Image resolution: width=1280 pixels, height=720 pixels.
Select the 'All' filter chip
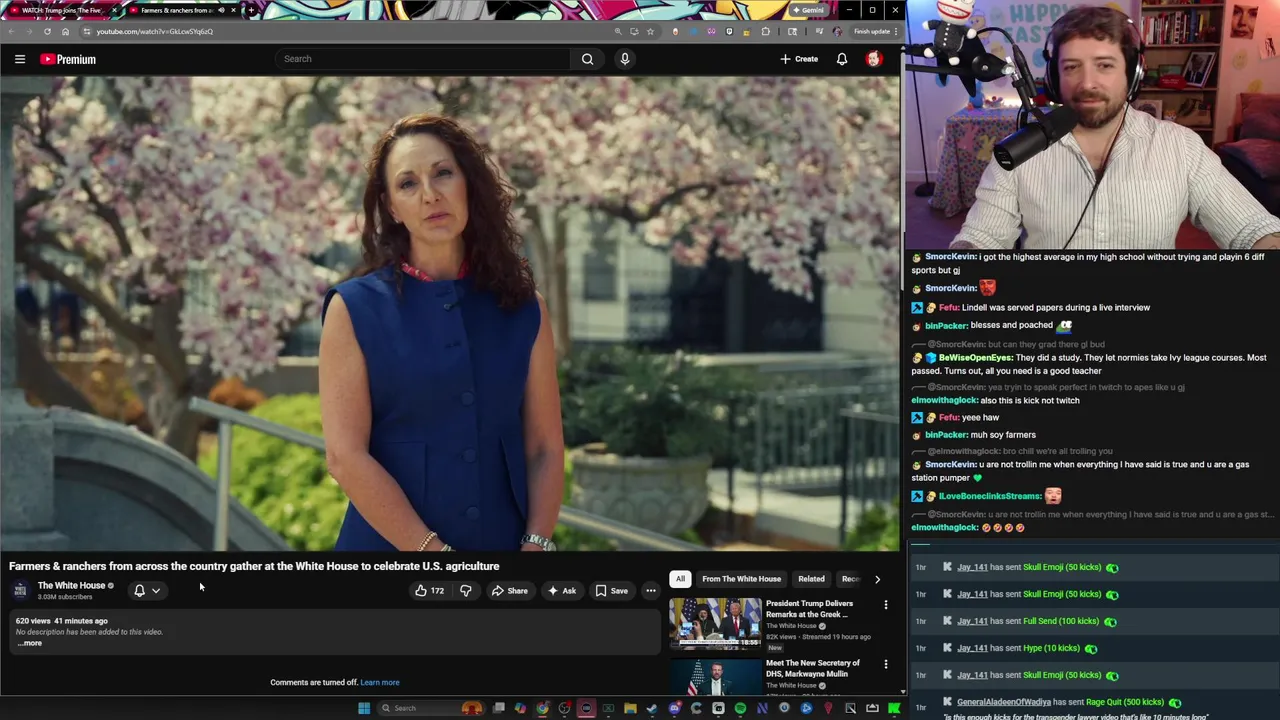pyautogui.click(x=680, y=579)
